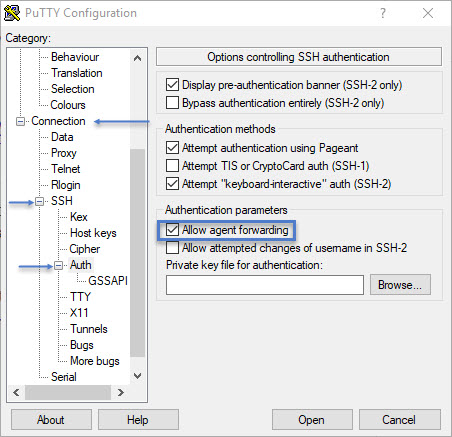Image resolution: width=452 pixels, height=437 pixels.
Task: Open the Host keys category
Action: click(93, 233)
